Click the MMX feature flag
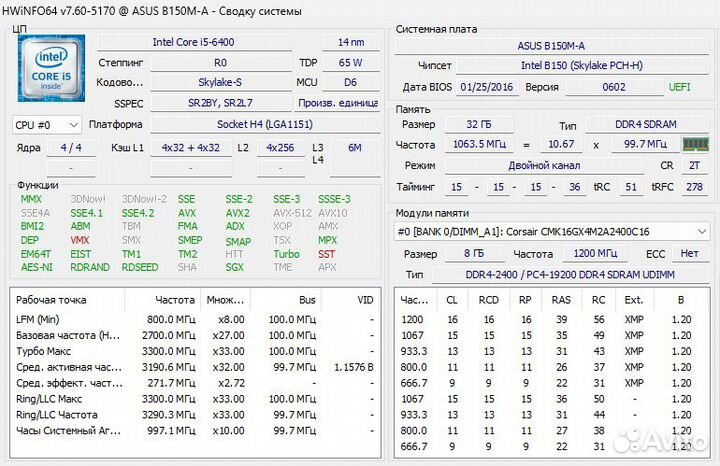The width and height of the screenshot is (720, 466). tap(31, 199)
